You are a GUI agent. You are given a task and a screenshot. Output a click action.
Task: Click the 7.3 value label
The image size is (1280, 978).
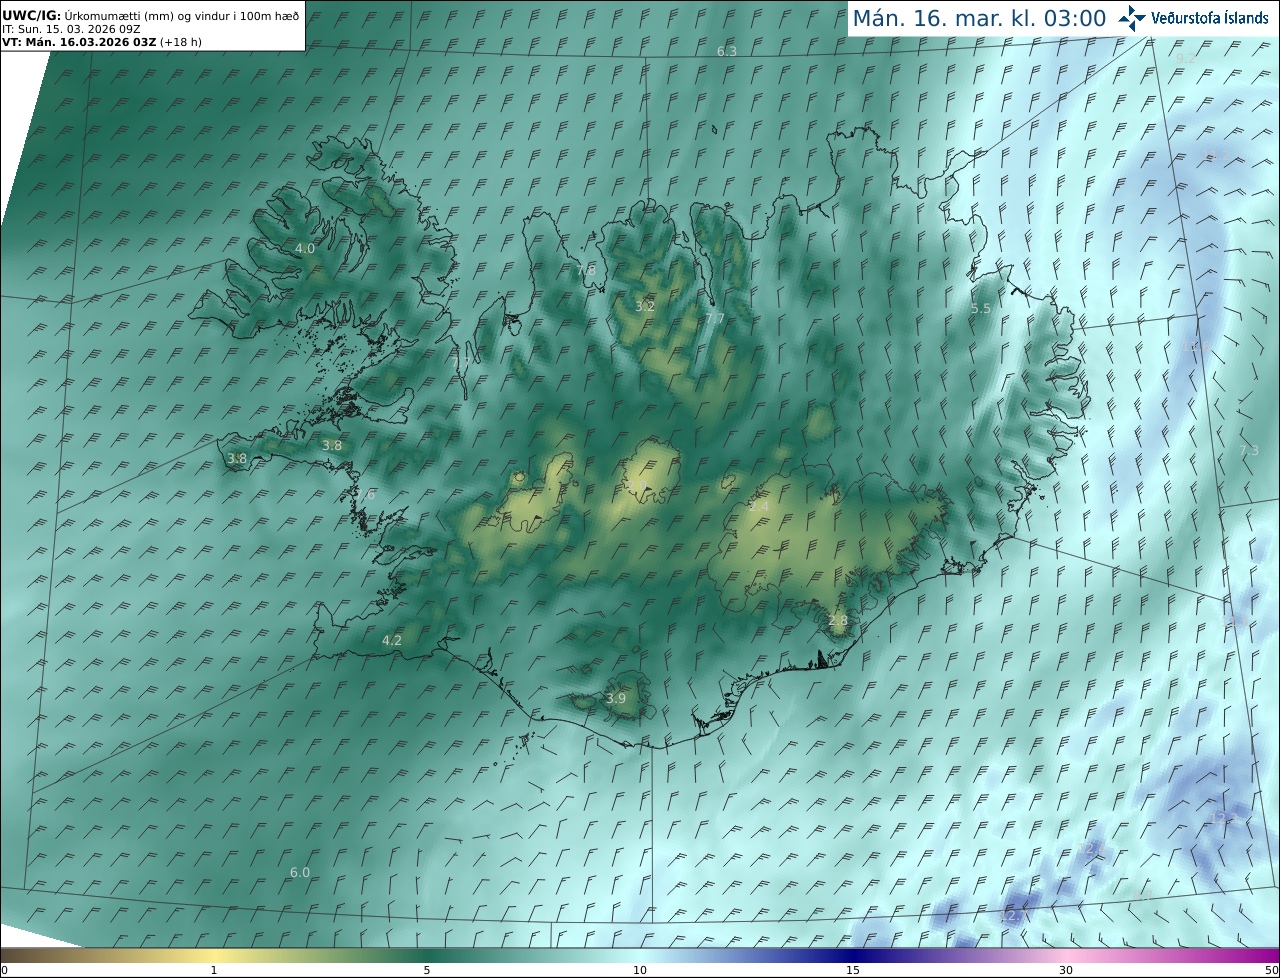click(x=1249, y=450)
